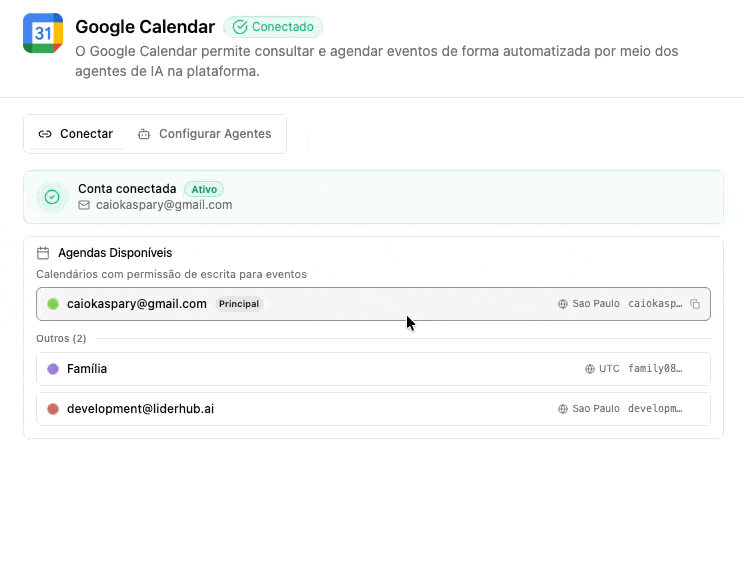
Task: Copy the caiokasp… calendar ID
Action: (695, 304)
